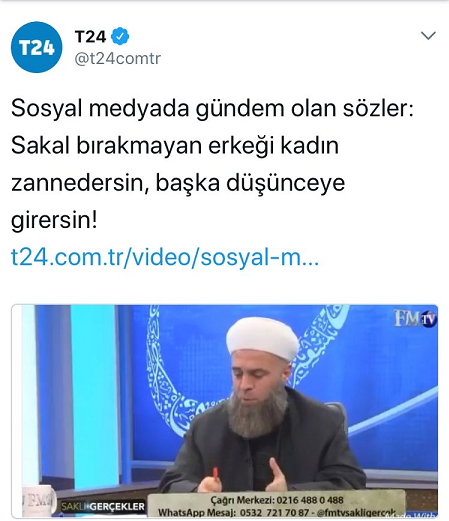Click the 'zannedersin, başka düşünceye' tweet line
Image resolution: width=449 pixels, height=521 pixels.
[178, 183]
